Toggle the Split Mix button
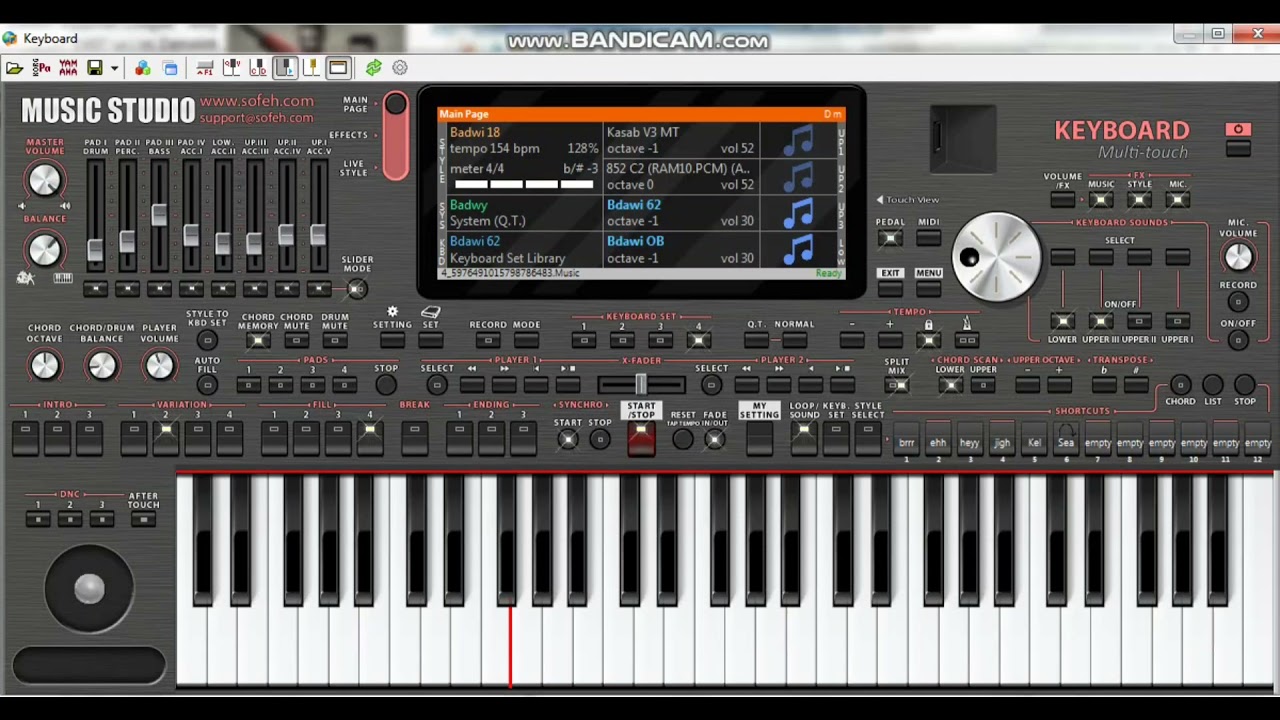The height and width of the screenshot is (720, 1280). (x=897, y=385)
